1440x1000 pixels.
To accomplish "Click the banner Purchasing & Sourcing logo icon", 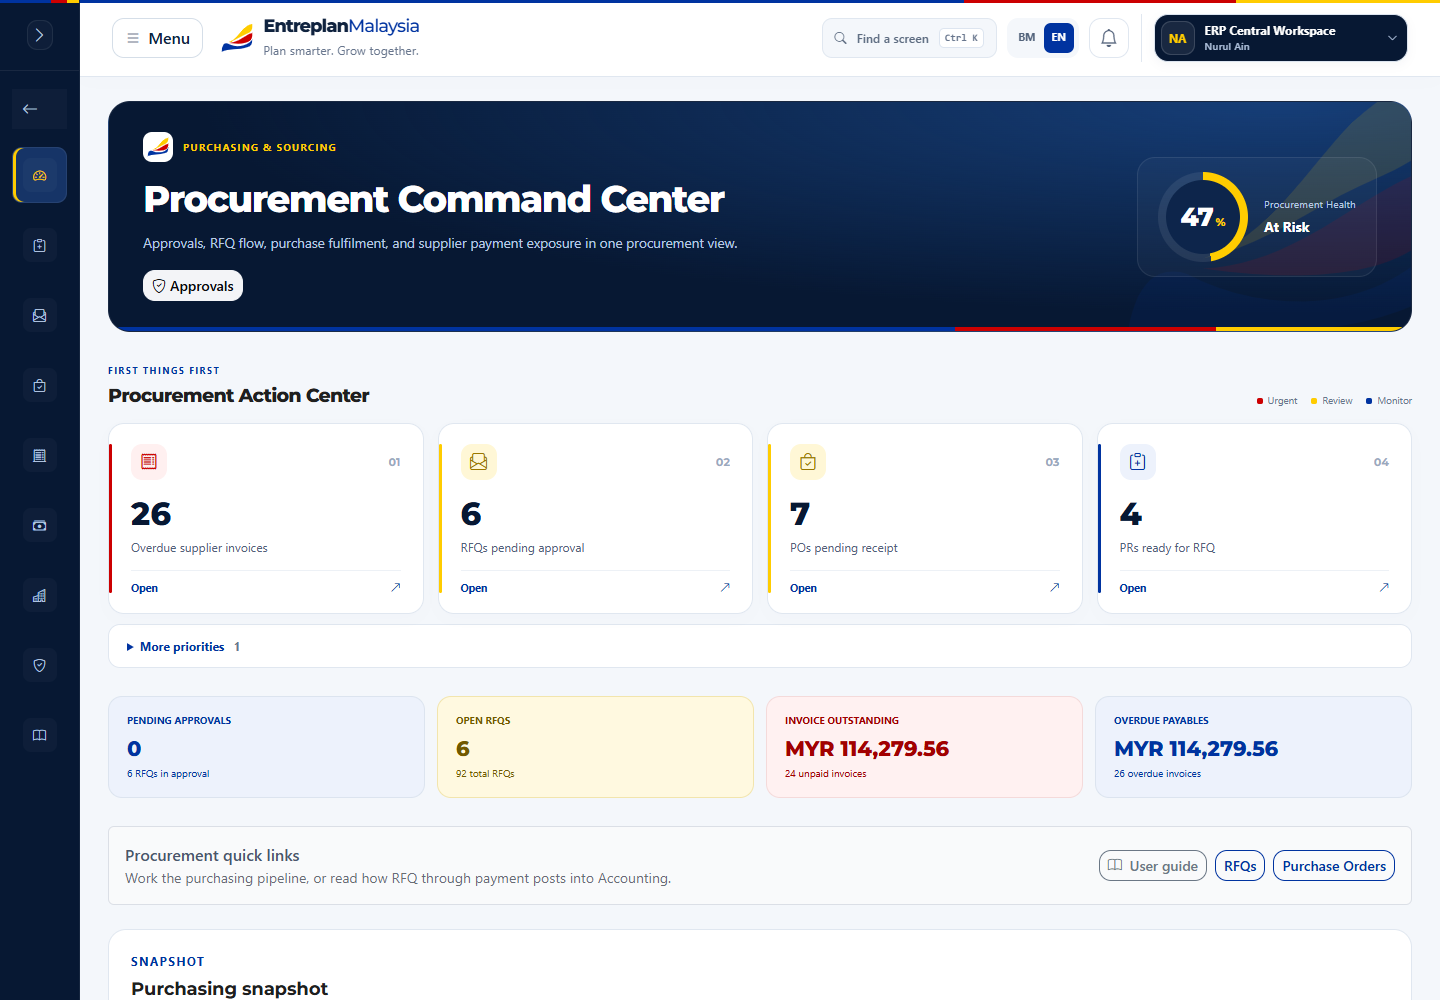I will 158,147.
